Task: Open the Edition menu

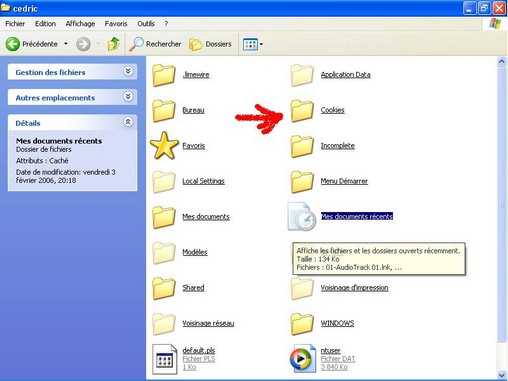Action: 45,24
